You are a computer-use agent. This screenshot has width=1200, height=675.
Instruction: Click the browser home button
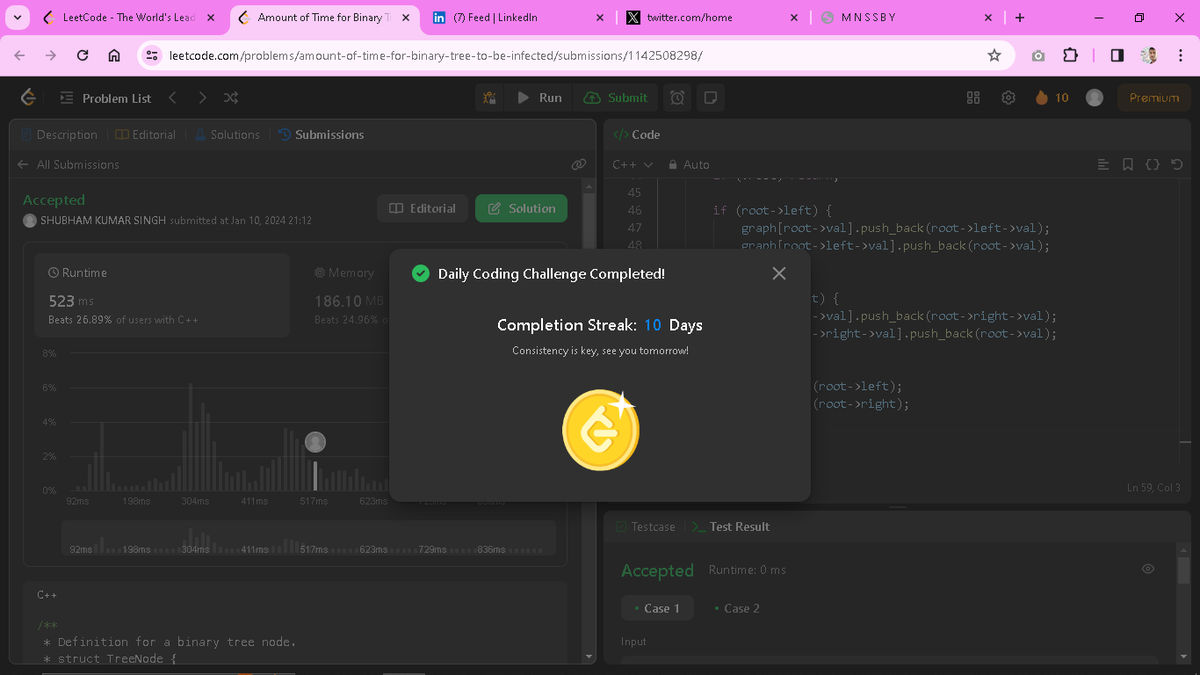click(x=114, y=56)
